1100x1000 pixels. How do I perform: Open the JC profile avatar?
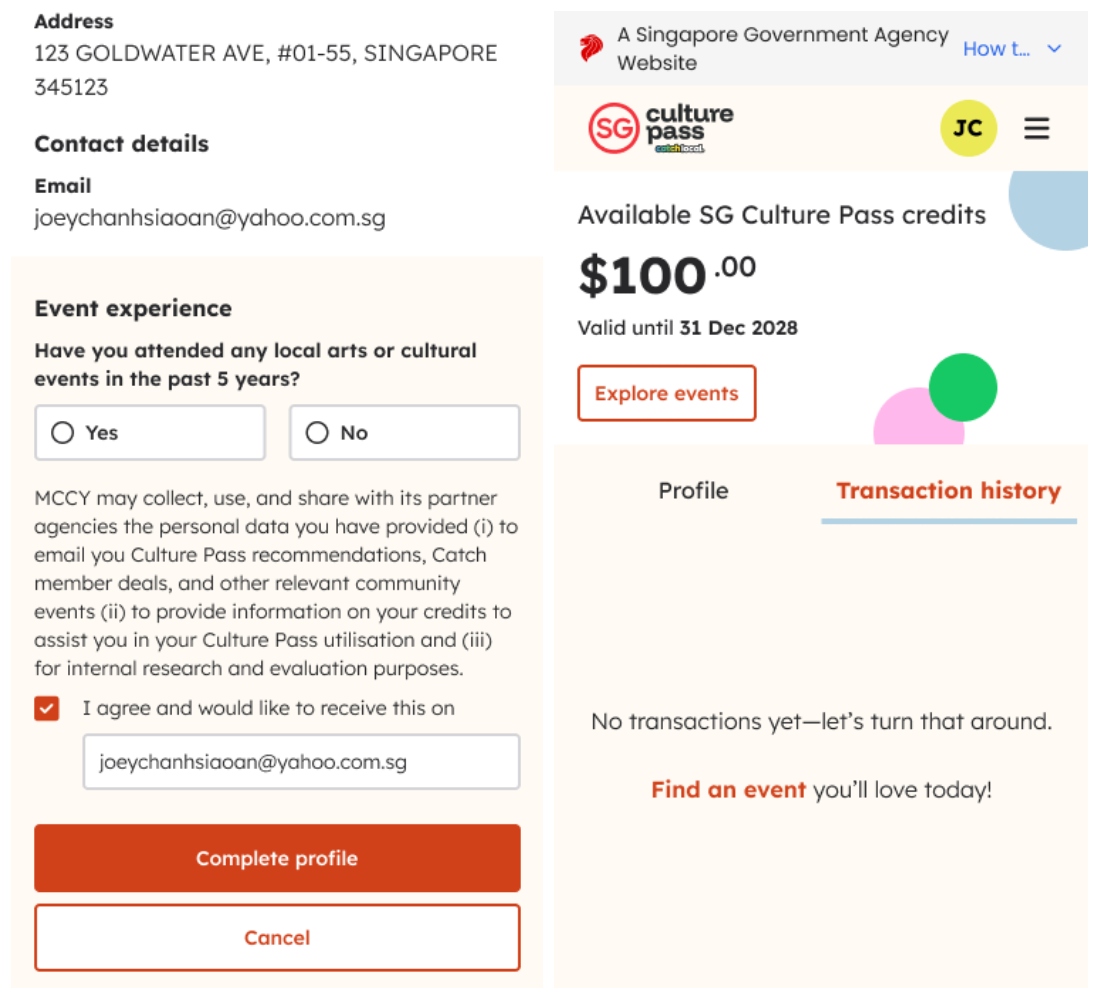click(967, 128)
